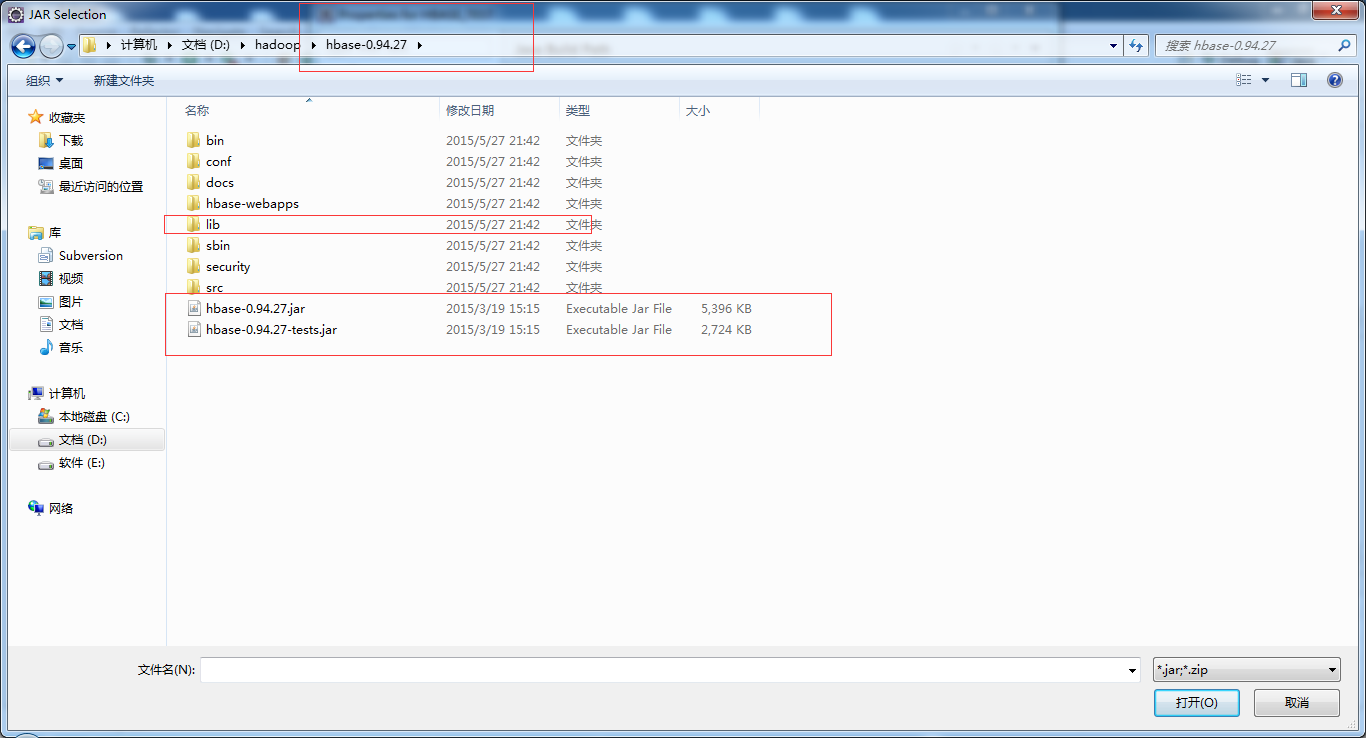
Task: Select 文档 (D:) in the address breadcrumb
Action: pyautogui.click(x=206, y=45)
